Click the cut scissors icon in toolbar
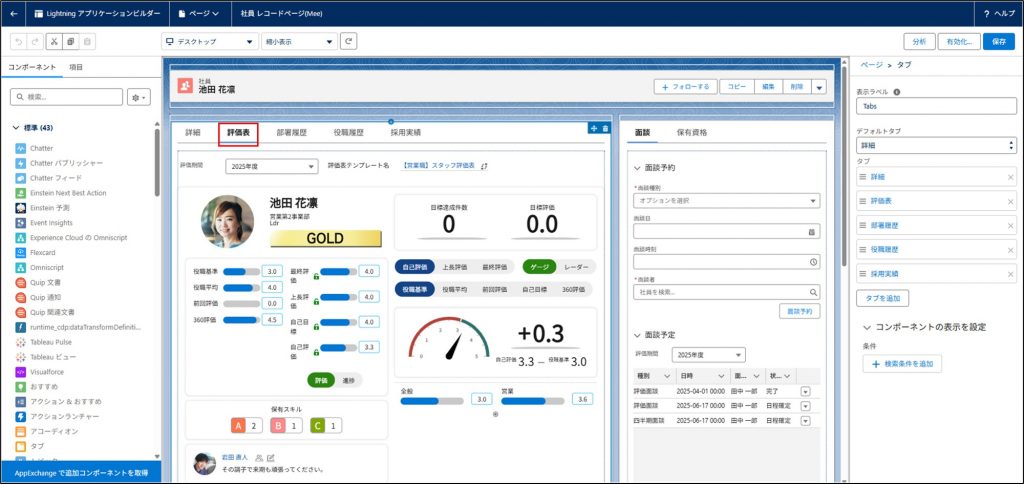 (54, 41)
